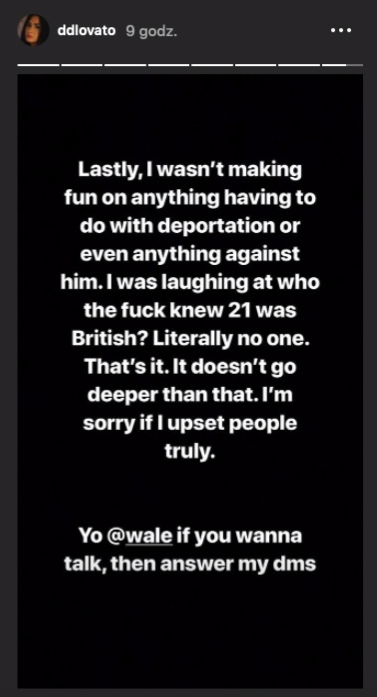
Task: Click the '9 godz.' timestamp
Action: point(152,32)
